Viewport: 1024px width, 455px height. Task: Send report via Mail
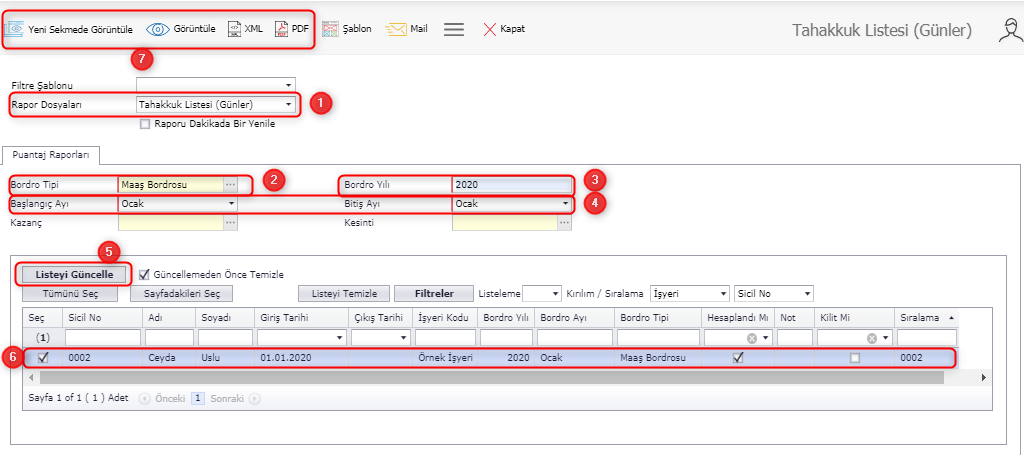click(x=407, y=29)
